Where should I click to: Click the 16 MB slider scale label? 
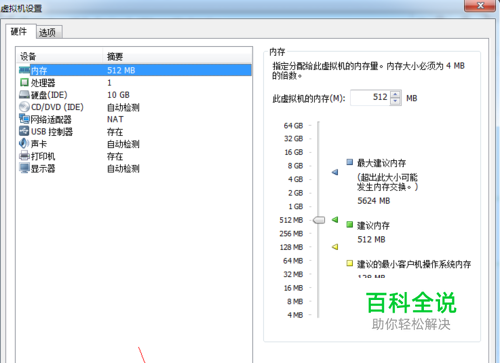(x=293, y=288)
